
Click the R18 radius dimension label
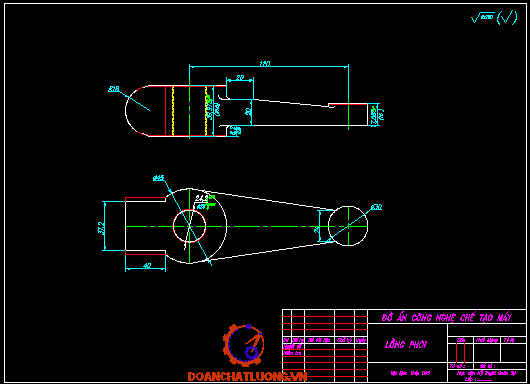click(x=114, y=89)
